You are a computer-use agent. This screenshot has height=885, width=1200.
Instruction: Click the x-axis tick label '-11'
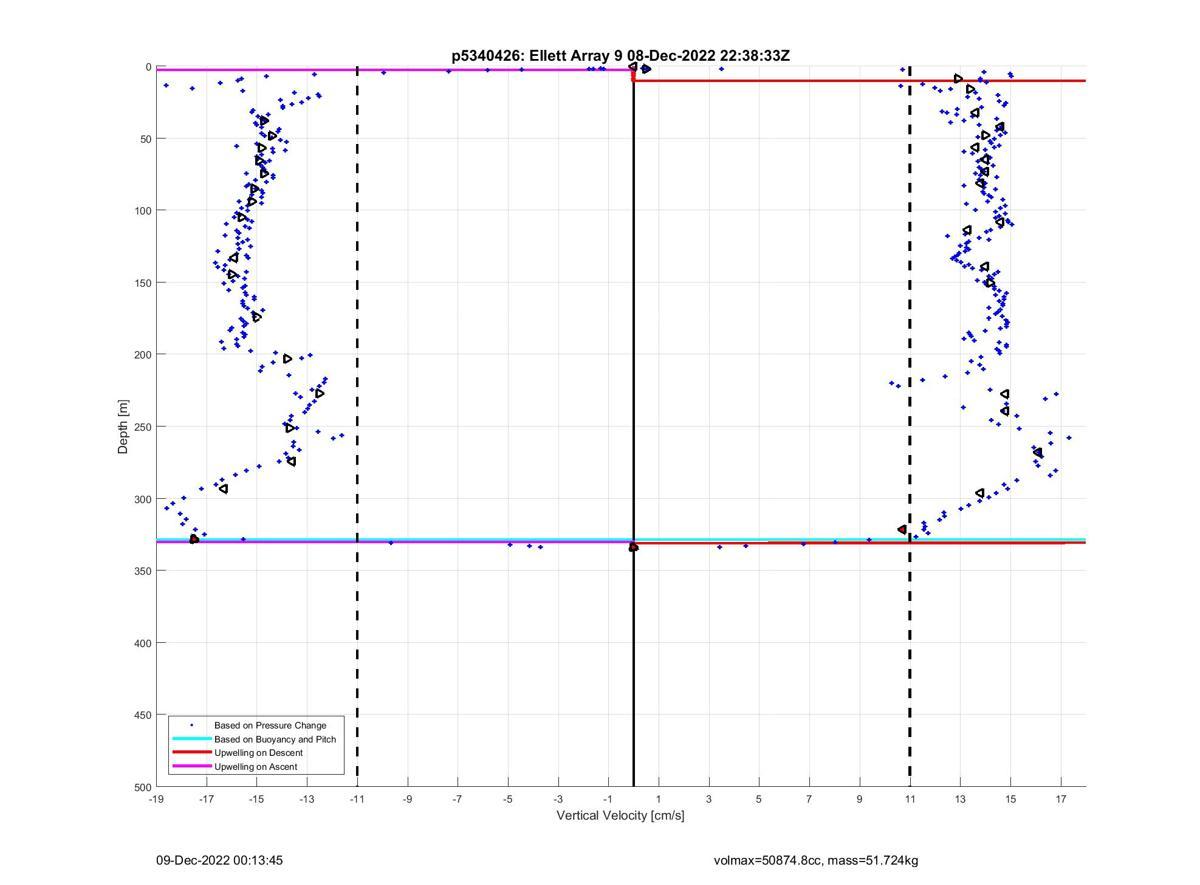tap(357, 799)
